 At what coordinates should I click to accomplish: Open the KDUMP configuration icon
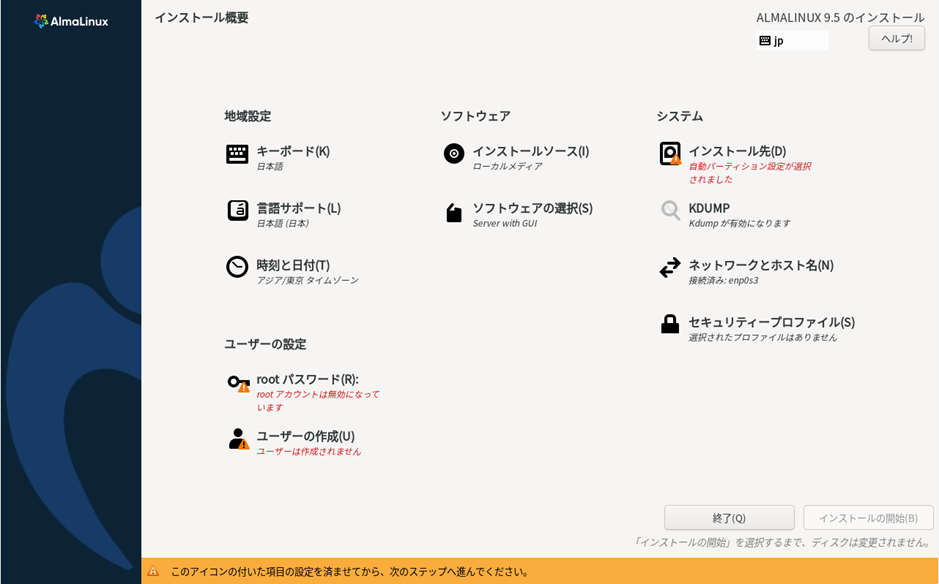pyautogui.click(x=671, y=212)
